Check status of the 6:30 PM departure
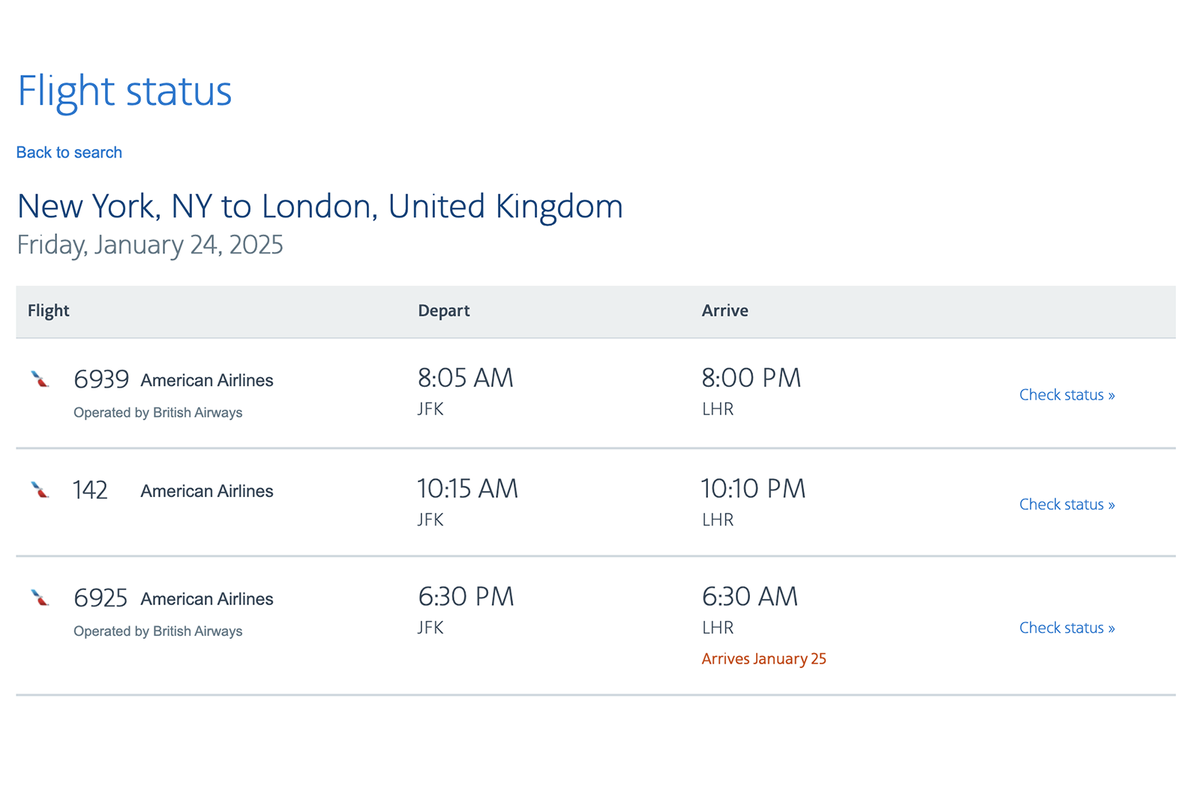The width and height of the screenshot is (1200, 800). [1067, 627]
